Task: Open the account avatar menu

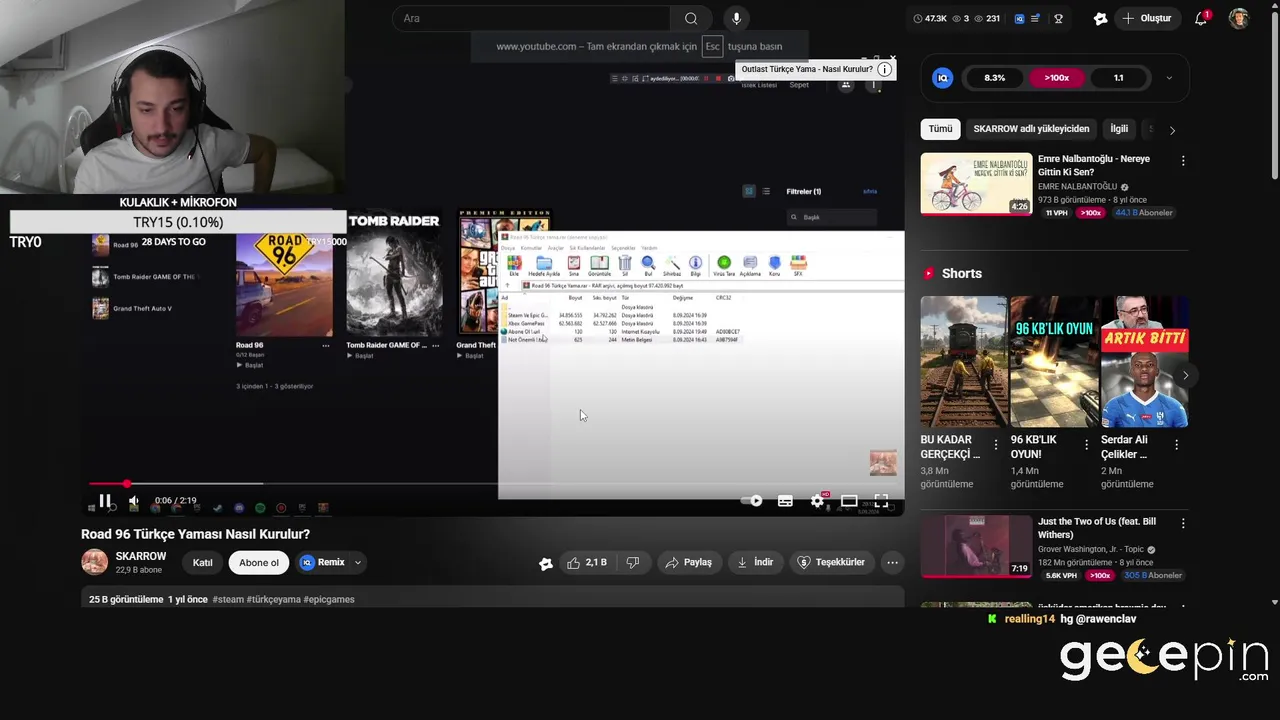Action: point(1239,18)
